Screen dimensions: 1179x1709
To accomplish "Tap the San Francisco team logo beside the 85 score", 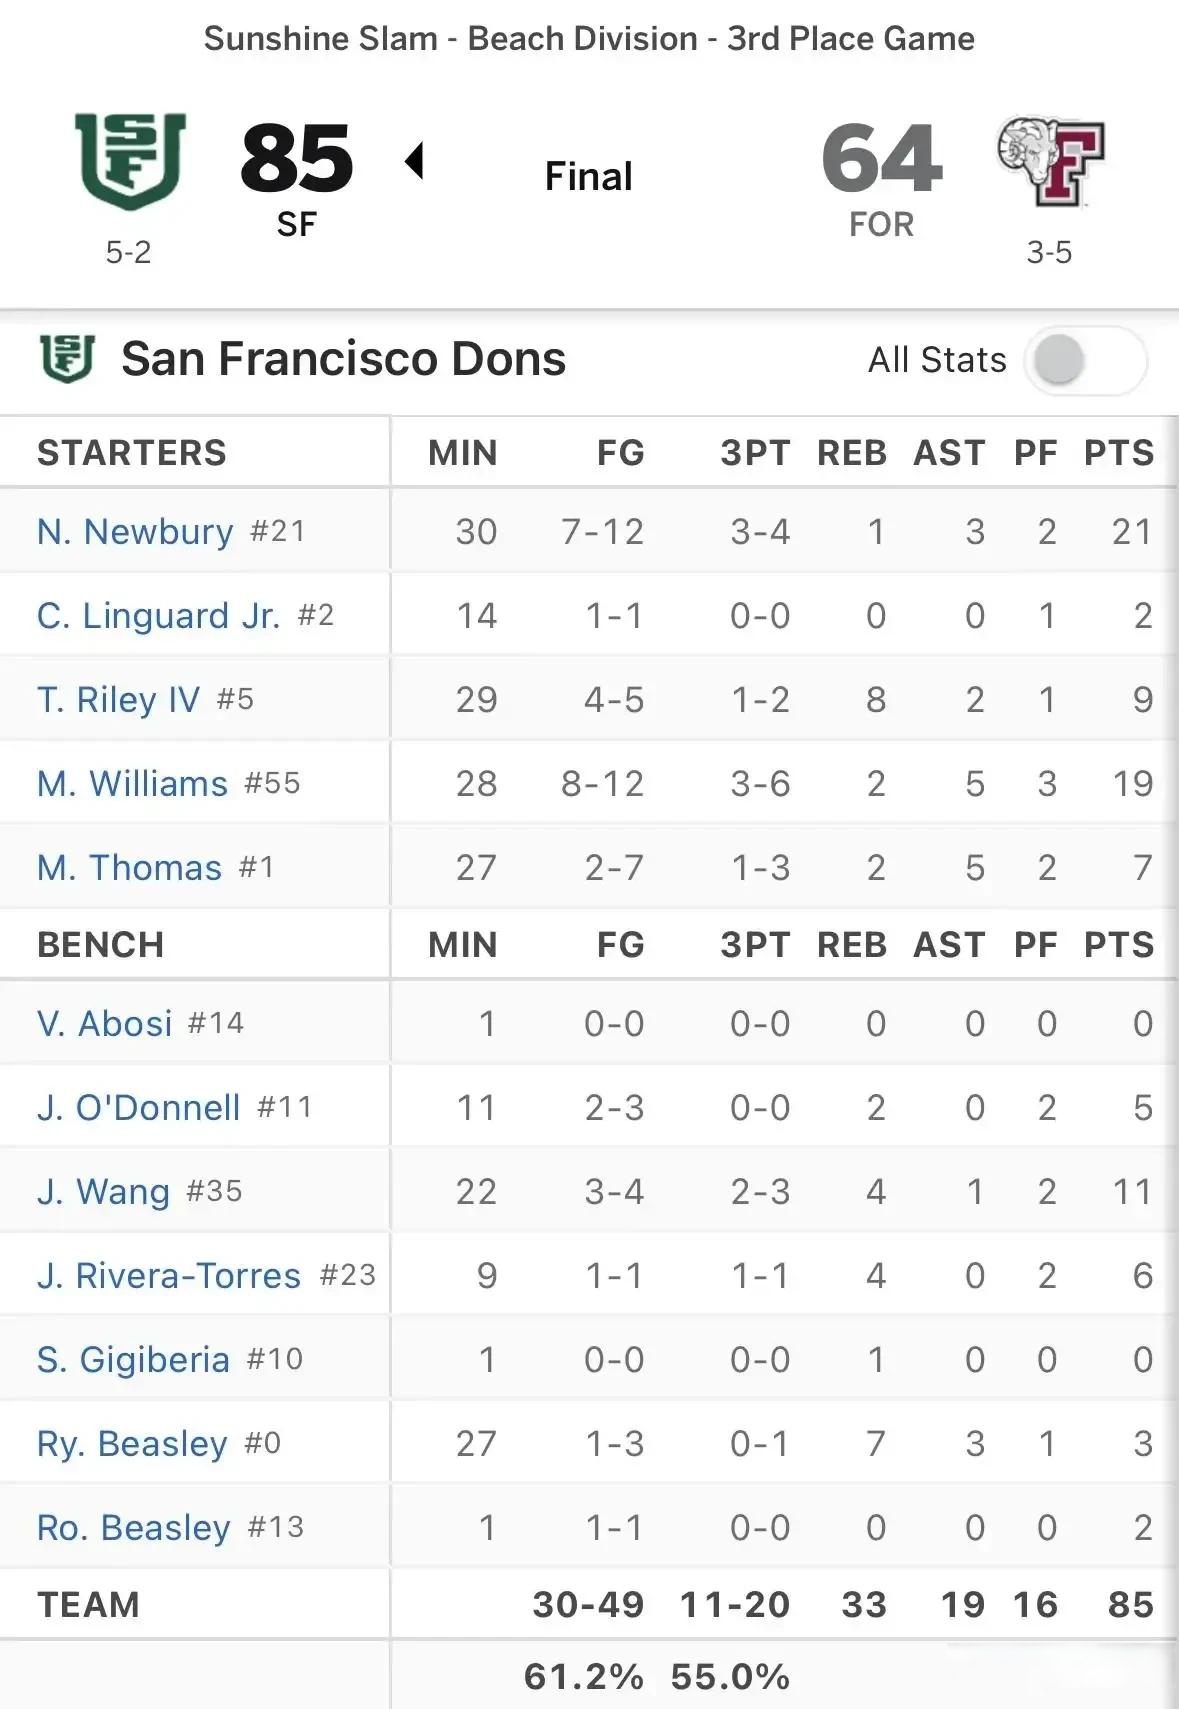I will point(130,161).
